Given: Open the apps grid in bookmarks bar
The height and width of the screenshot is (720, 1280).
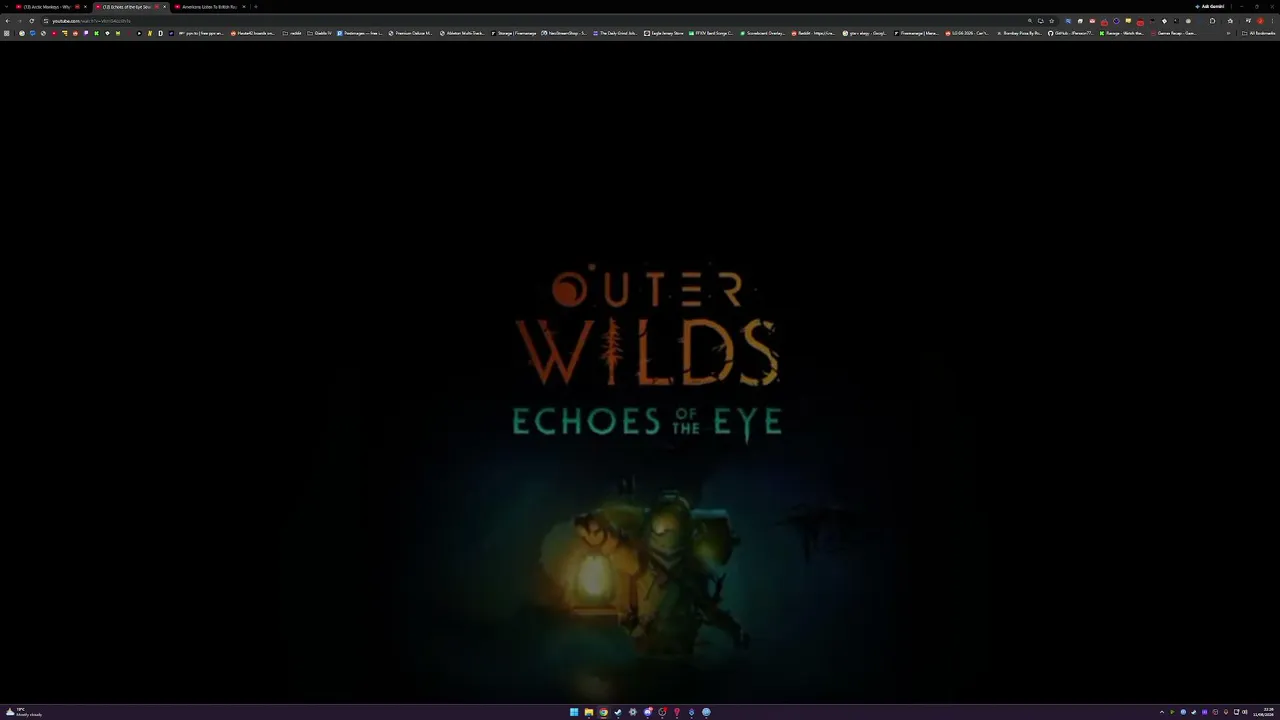Looking at the screenshot, I should pos(7,33).
